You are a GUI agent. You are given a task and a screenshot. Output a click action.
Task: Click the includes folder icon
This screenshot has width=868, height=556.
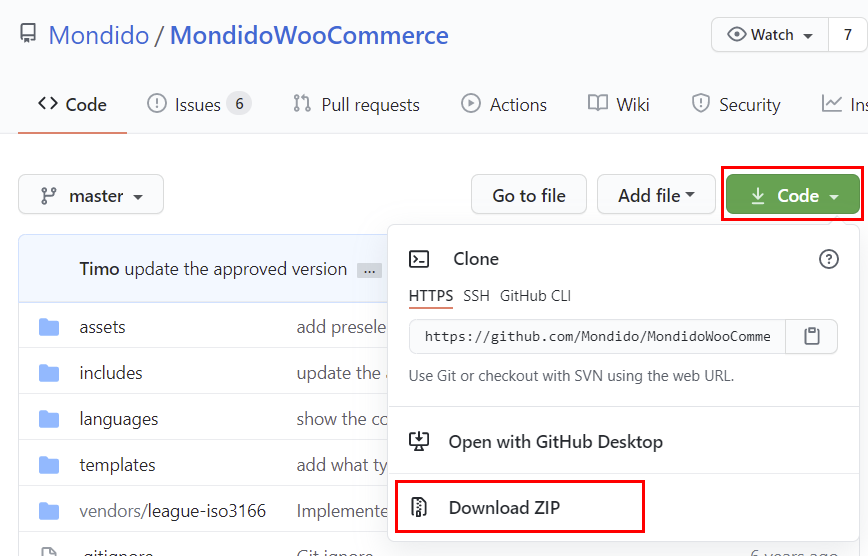pos(49,373)
